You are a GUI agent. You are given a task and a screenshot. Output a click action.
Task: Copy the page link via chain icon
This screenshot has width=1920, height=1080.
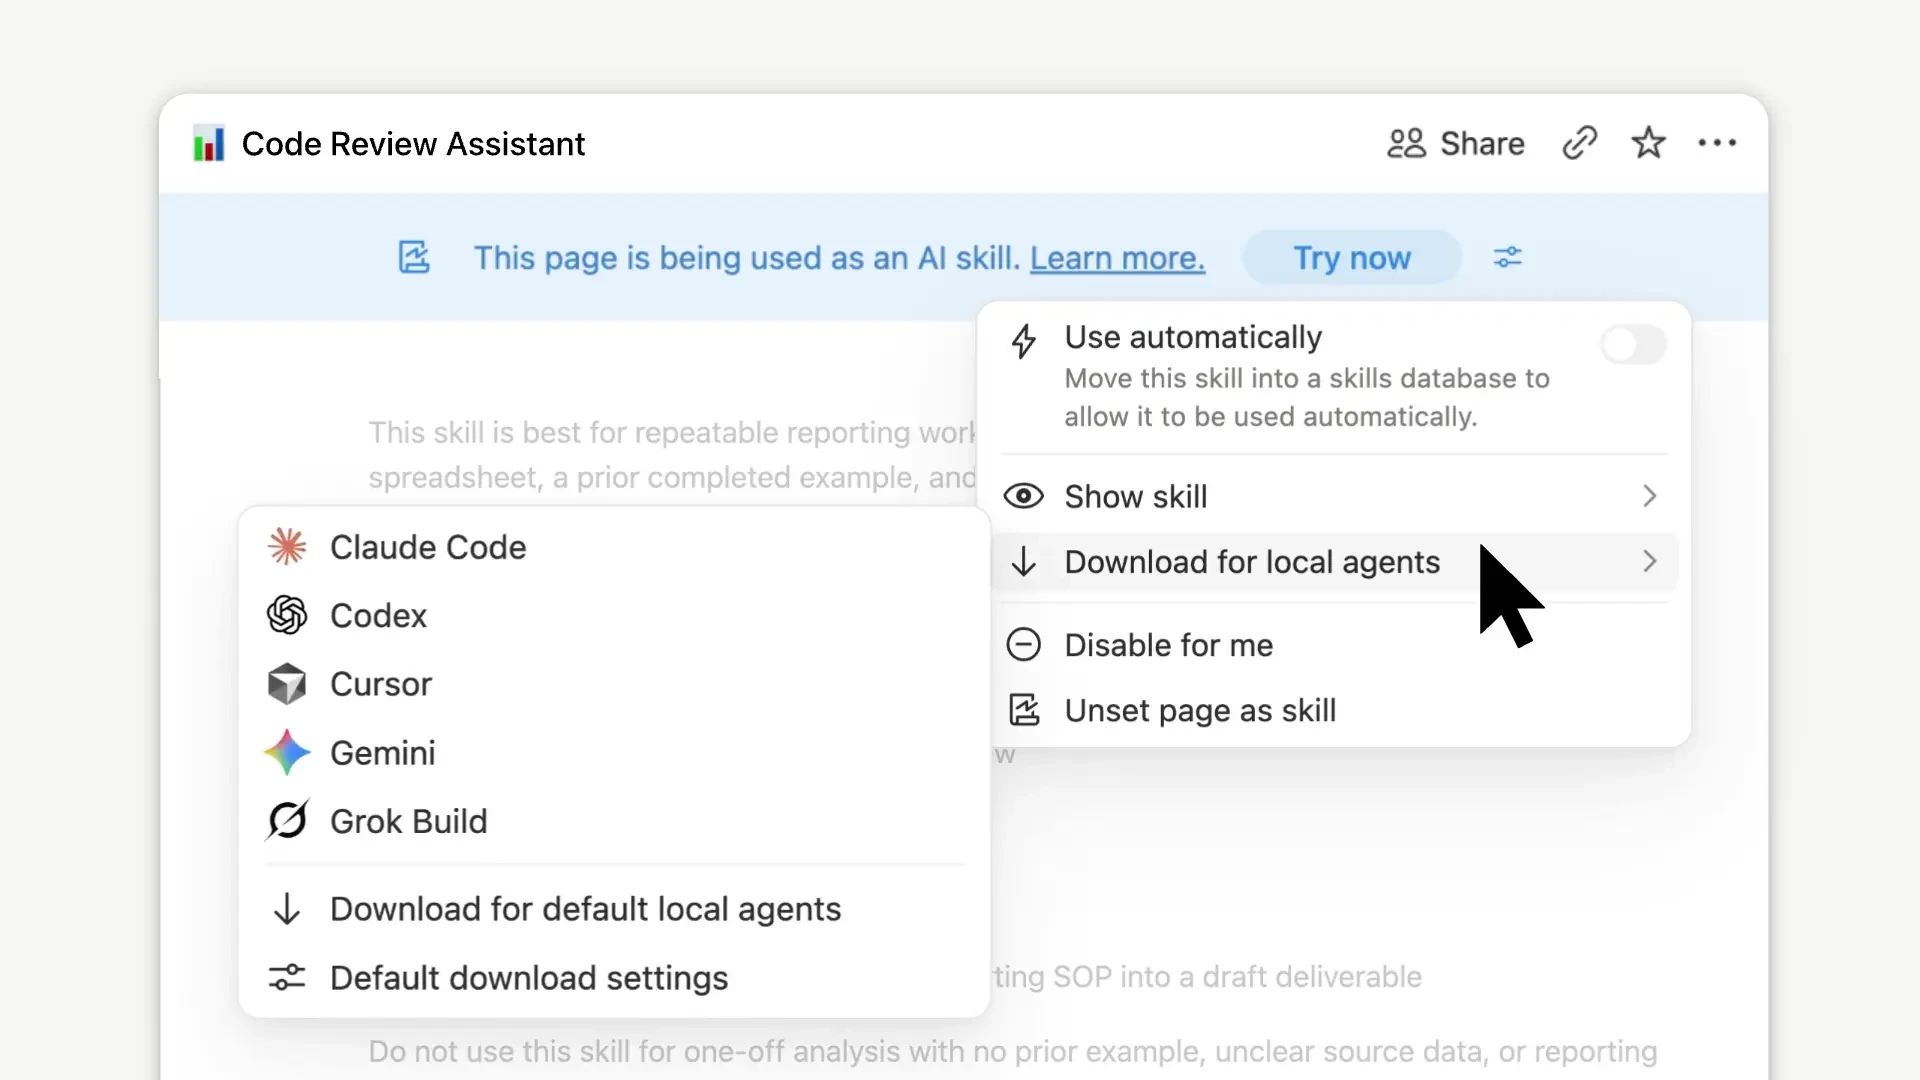[1580, 143]
